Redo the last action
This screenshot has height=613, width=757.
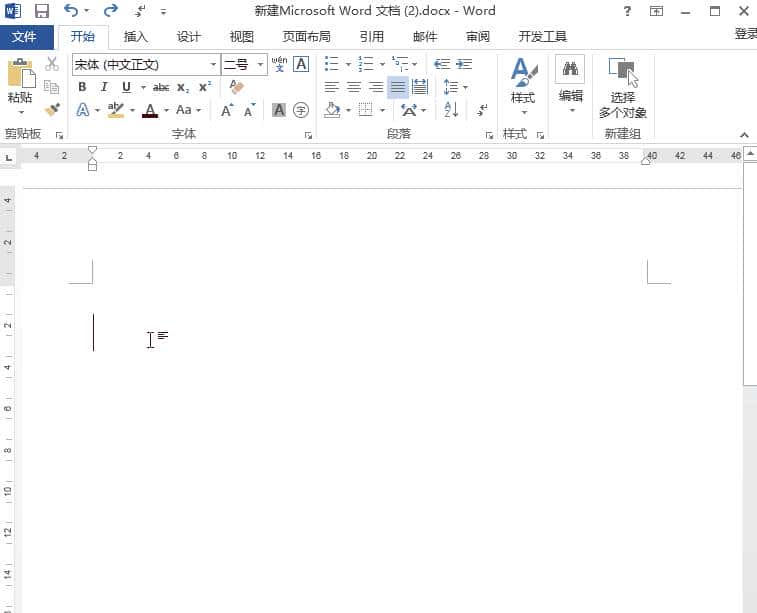[x=111, y=10]
